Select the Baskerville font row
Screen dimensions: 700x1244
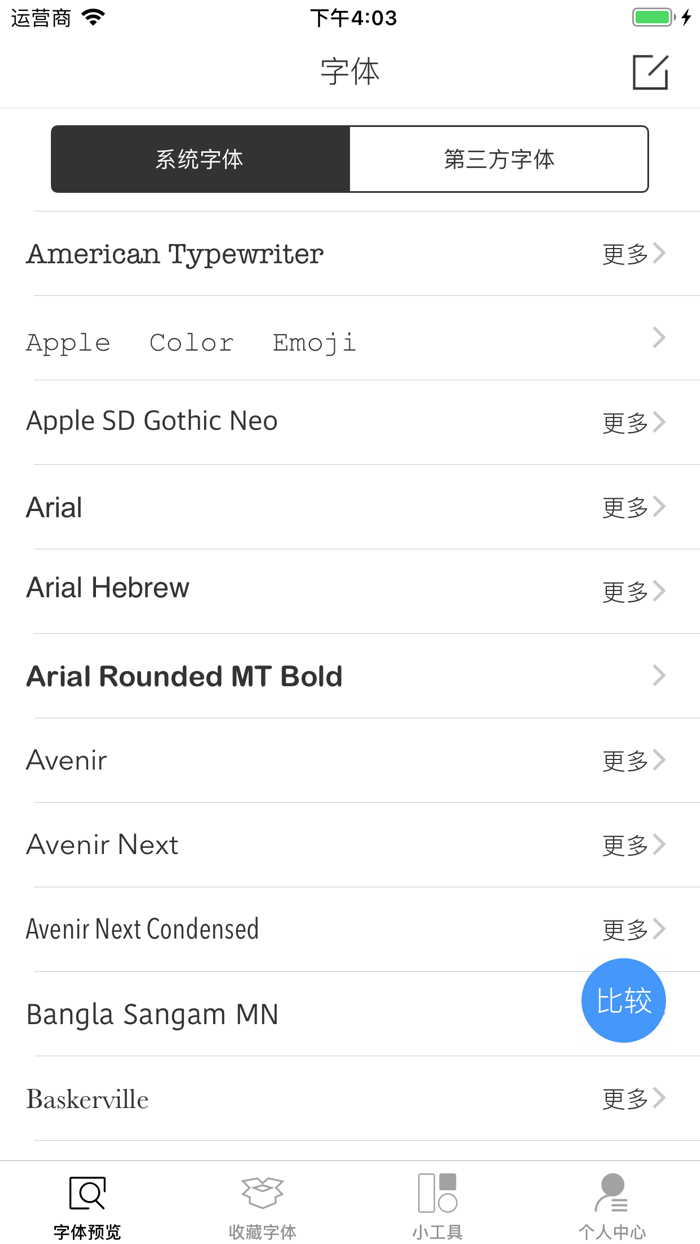point(88,1099)
